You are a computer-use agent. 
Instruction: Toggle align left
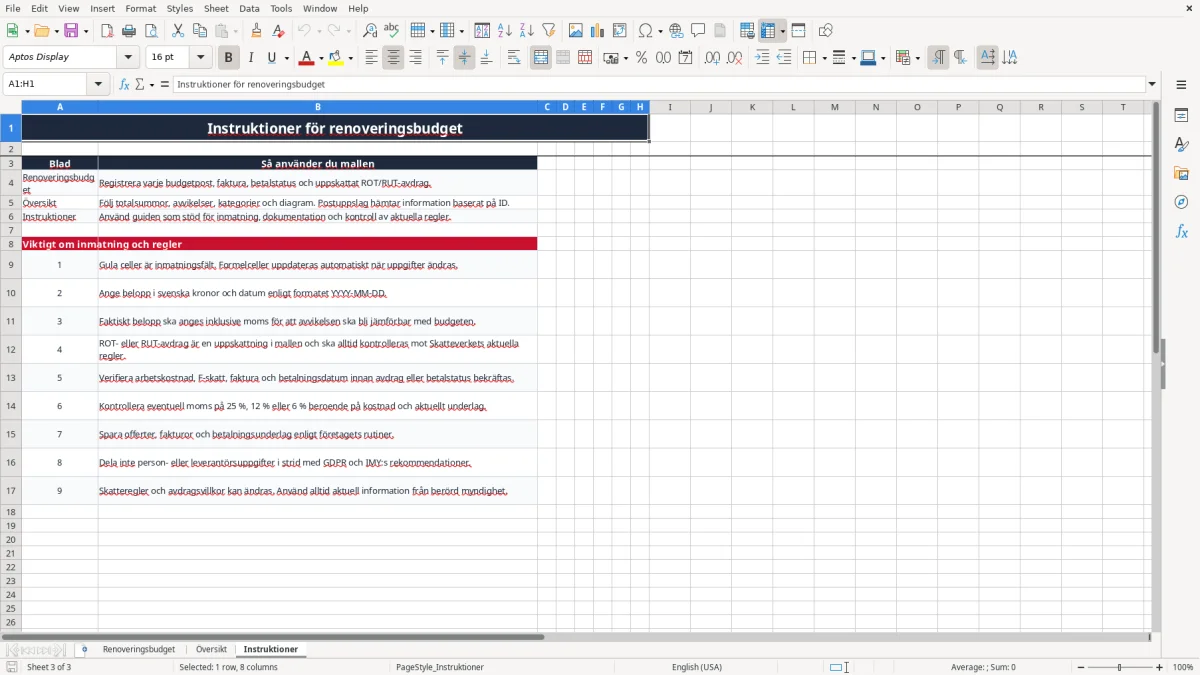tap(371, 58)
